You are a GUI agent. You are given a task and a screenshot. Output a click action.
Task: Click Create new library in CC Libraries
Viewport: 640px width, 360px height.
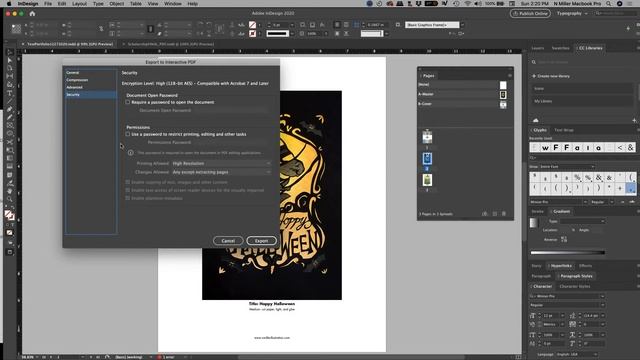[x=551, y=76]
